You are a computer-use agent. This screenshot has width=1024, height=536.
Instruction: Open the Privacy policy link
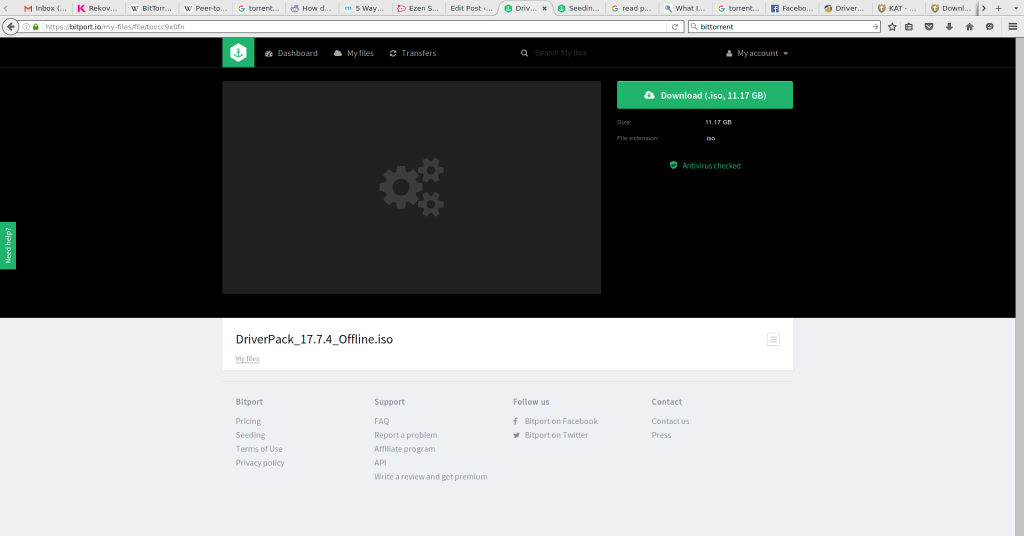click(x=260, y=462)
